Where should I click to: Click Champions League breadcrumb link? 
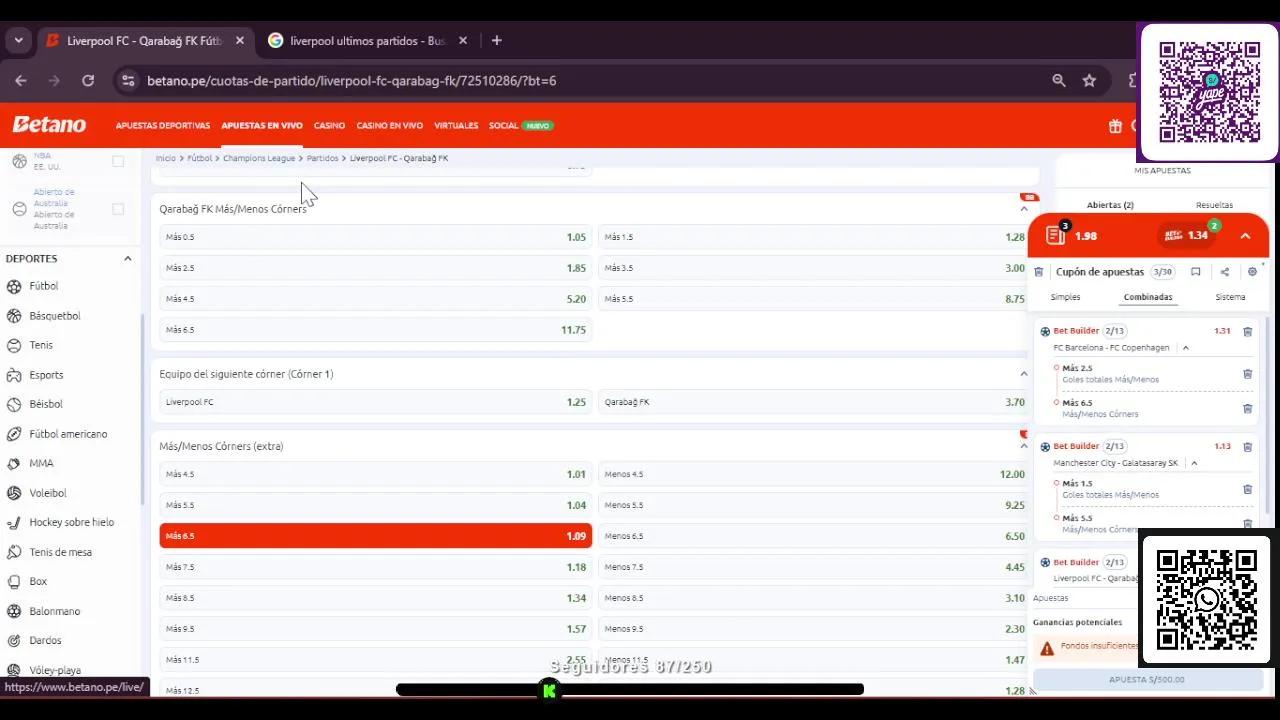[x=259, y=158]
